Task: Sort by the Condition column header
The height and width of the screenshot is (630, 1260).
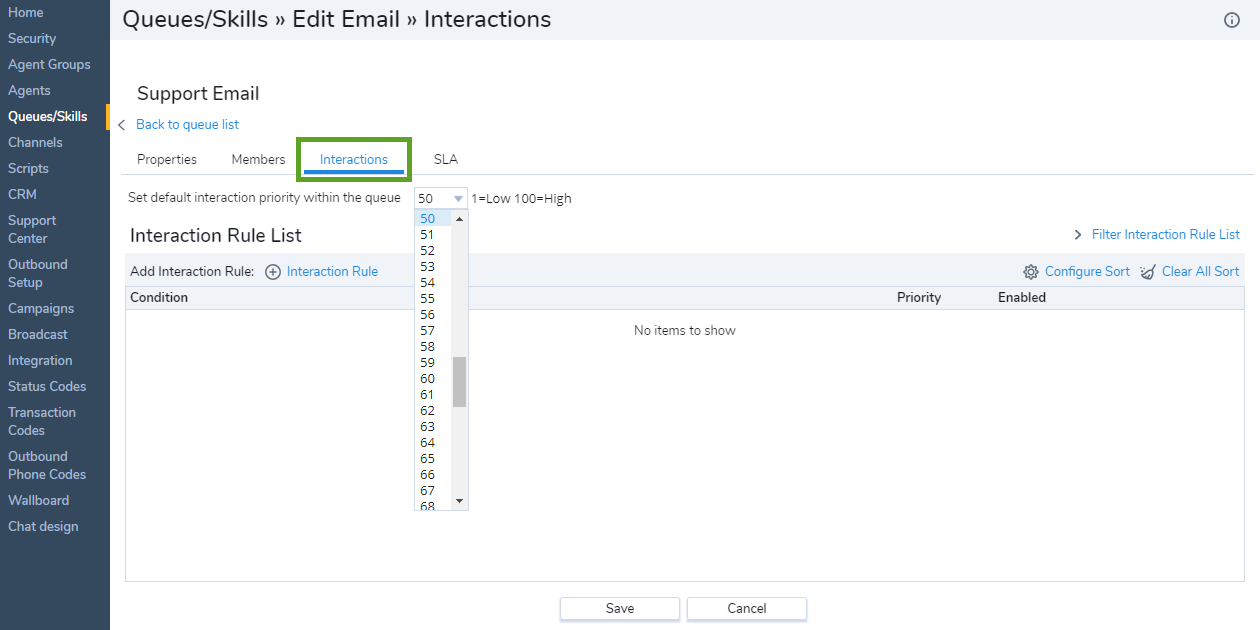Action: pos(159,298)
